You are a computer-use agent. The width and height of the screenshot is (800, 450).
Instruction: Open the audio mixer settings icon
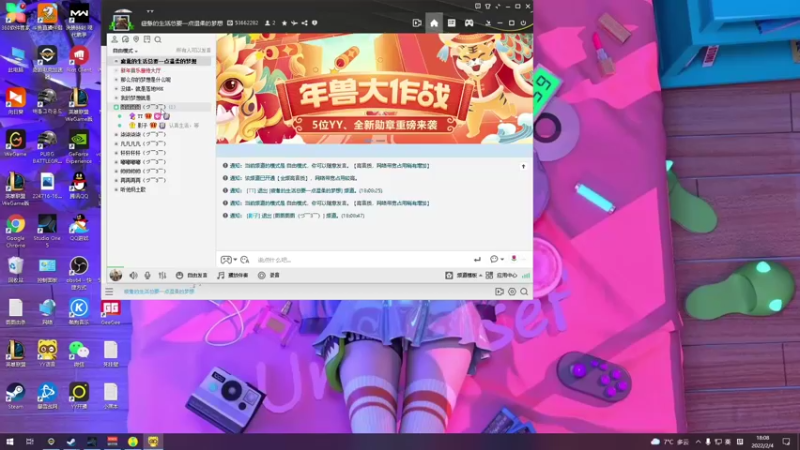[x=162, y=276]
